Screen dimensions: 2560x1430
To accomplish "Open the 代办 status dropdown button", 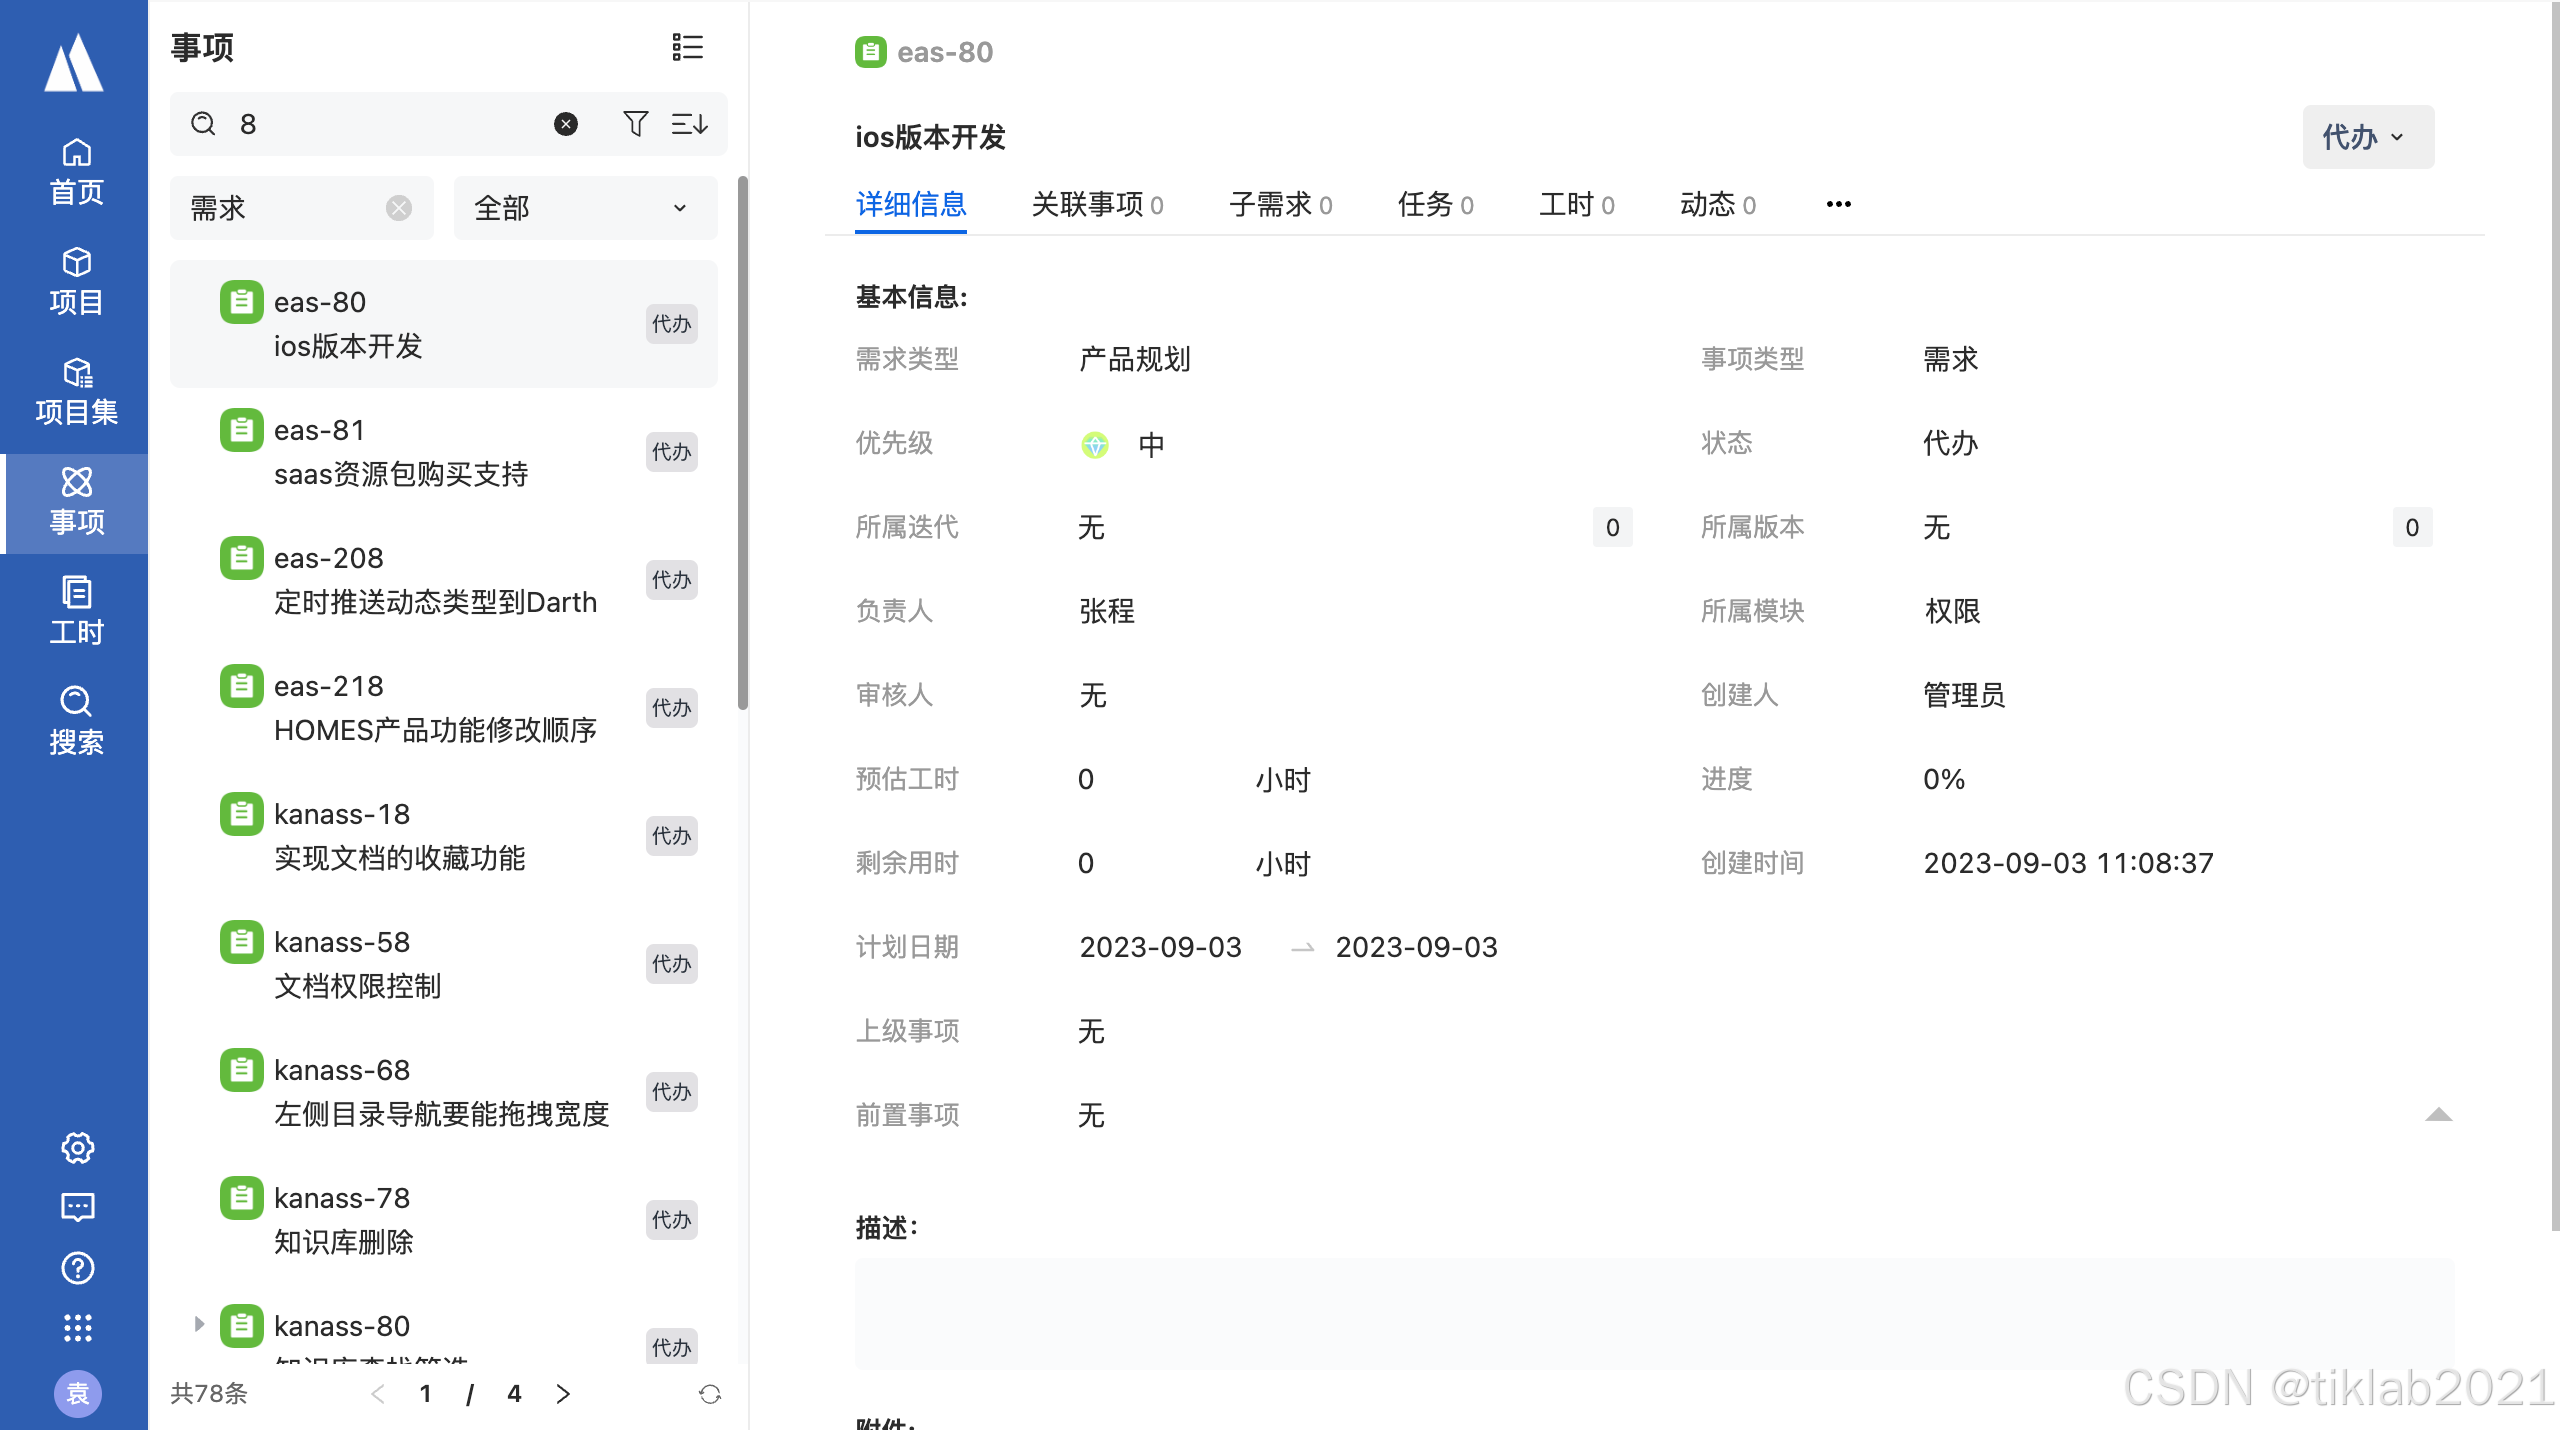I will pyautogui.click(x=2367, y=137).
